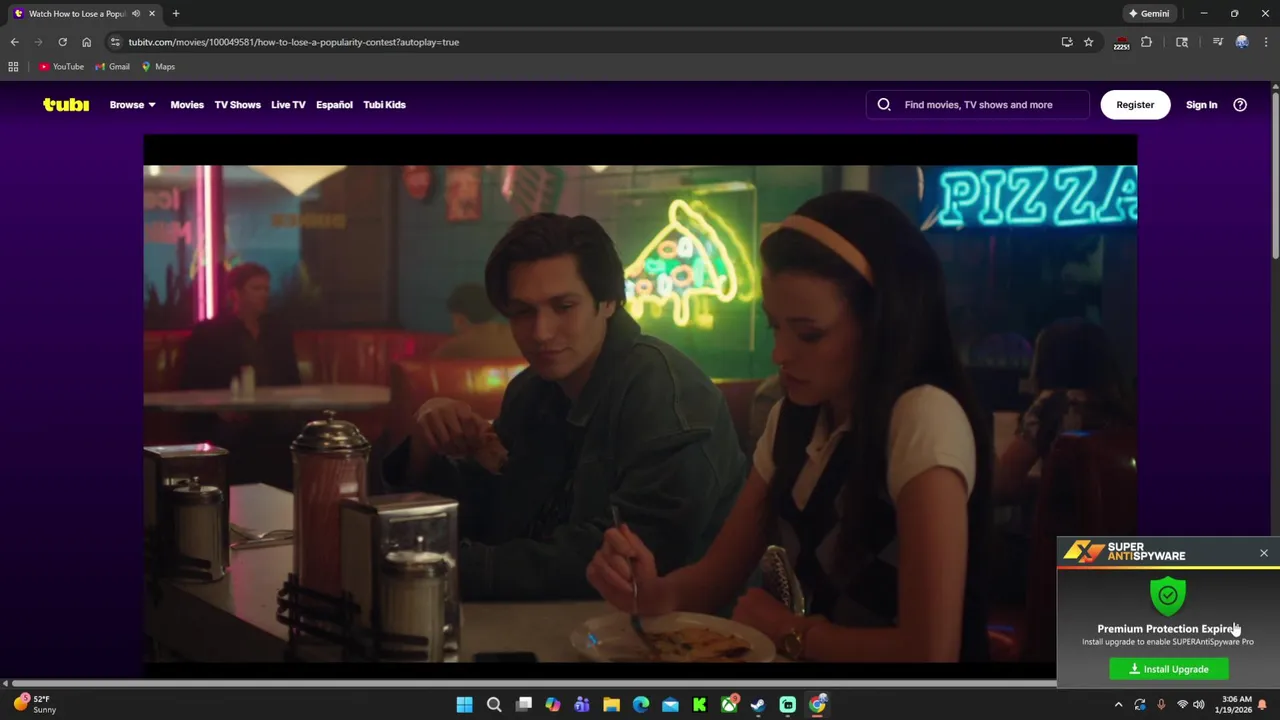This screenshot has width=1280, height=720.
Task: Open the media controls icon
Action: (x=1218, y=42)
